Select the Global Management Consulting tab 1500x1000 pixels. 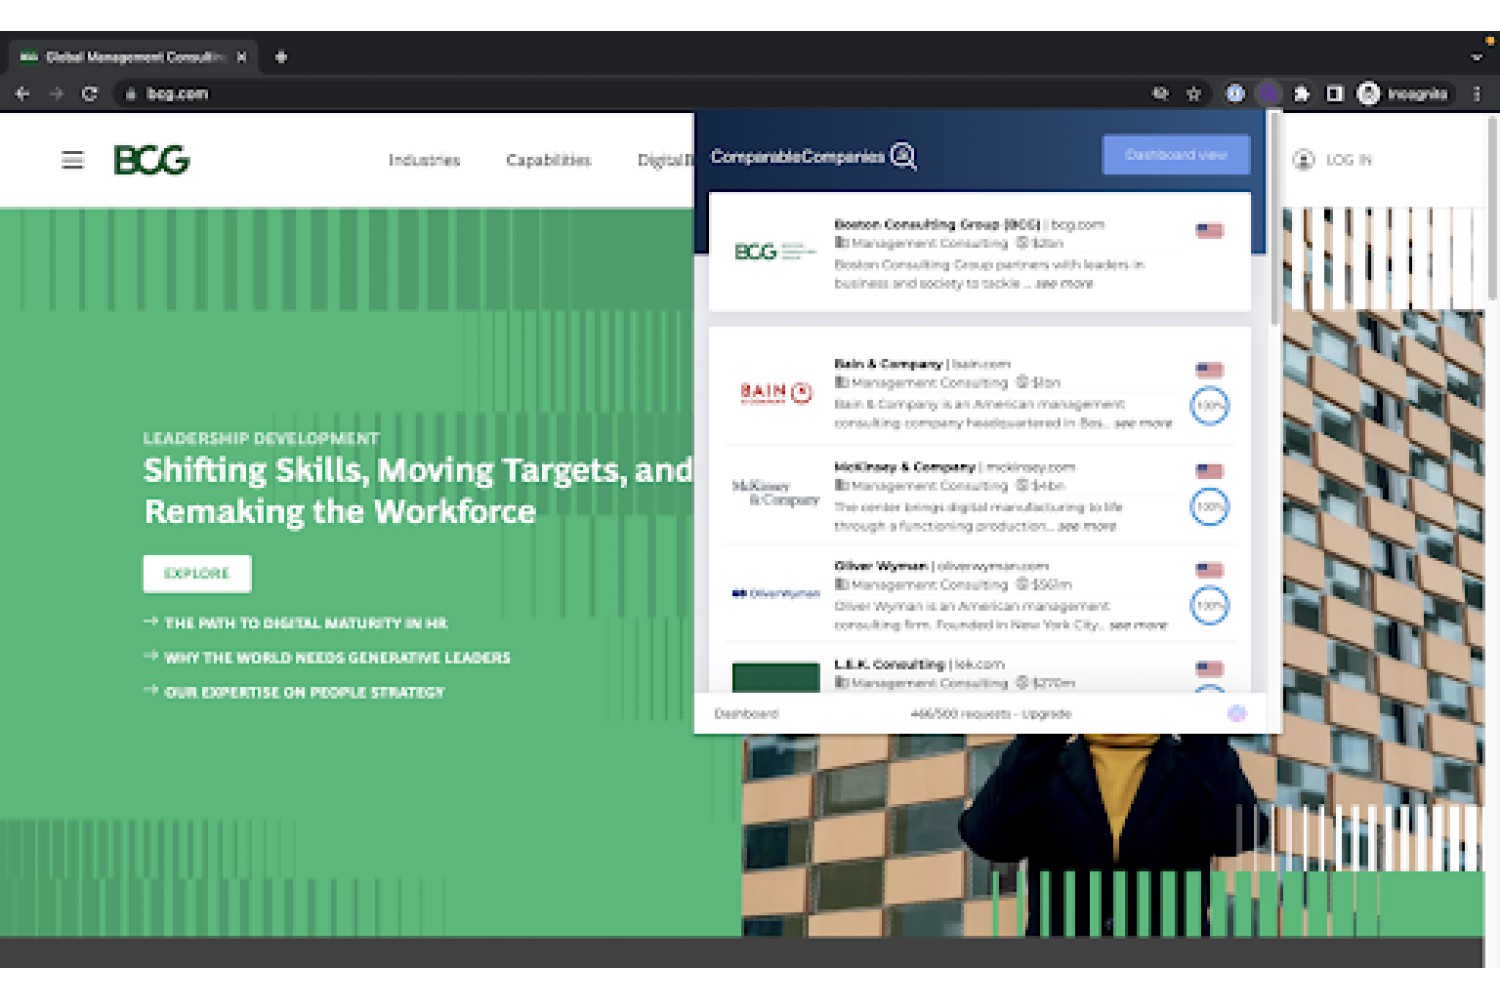133,57
